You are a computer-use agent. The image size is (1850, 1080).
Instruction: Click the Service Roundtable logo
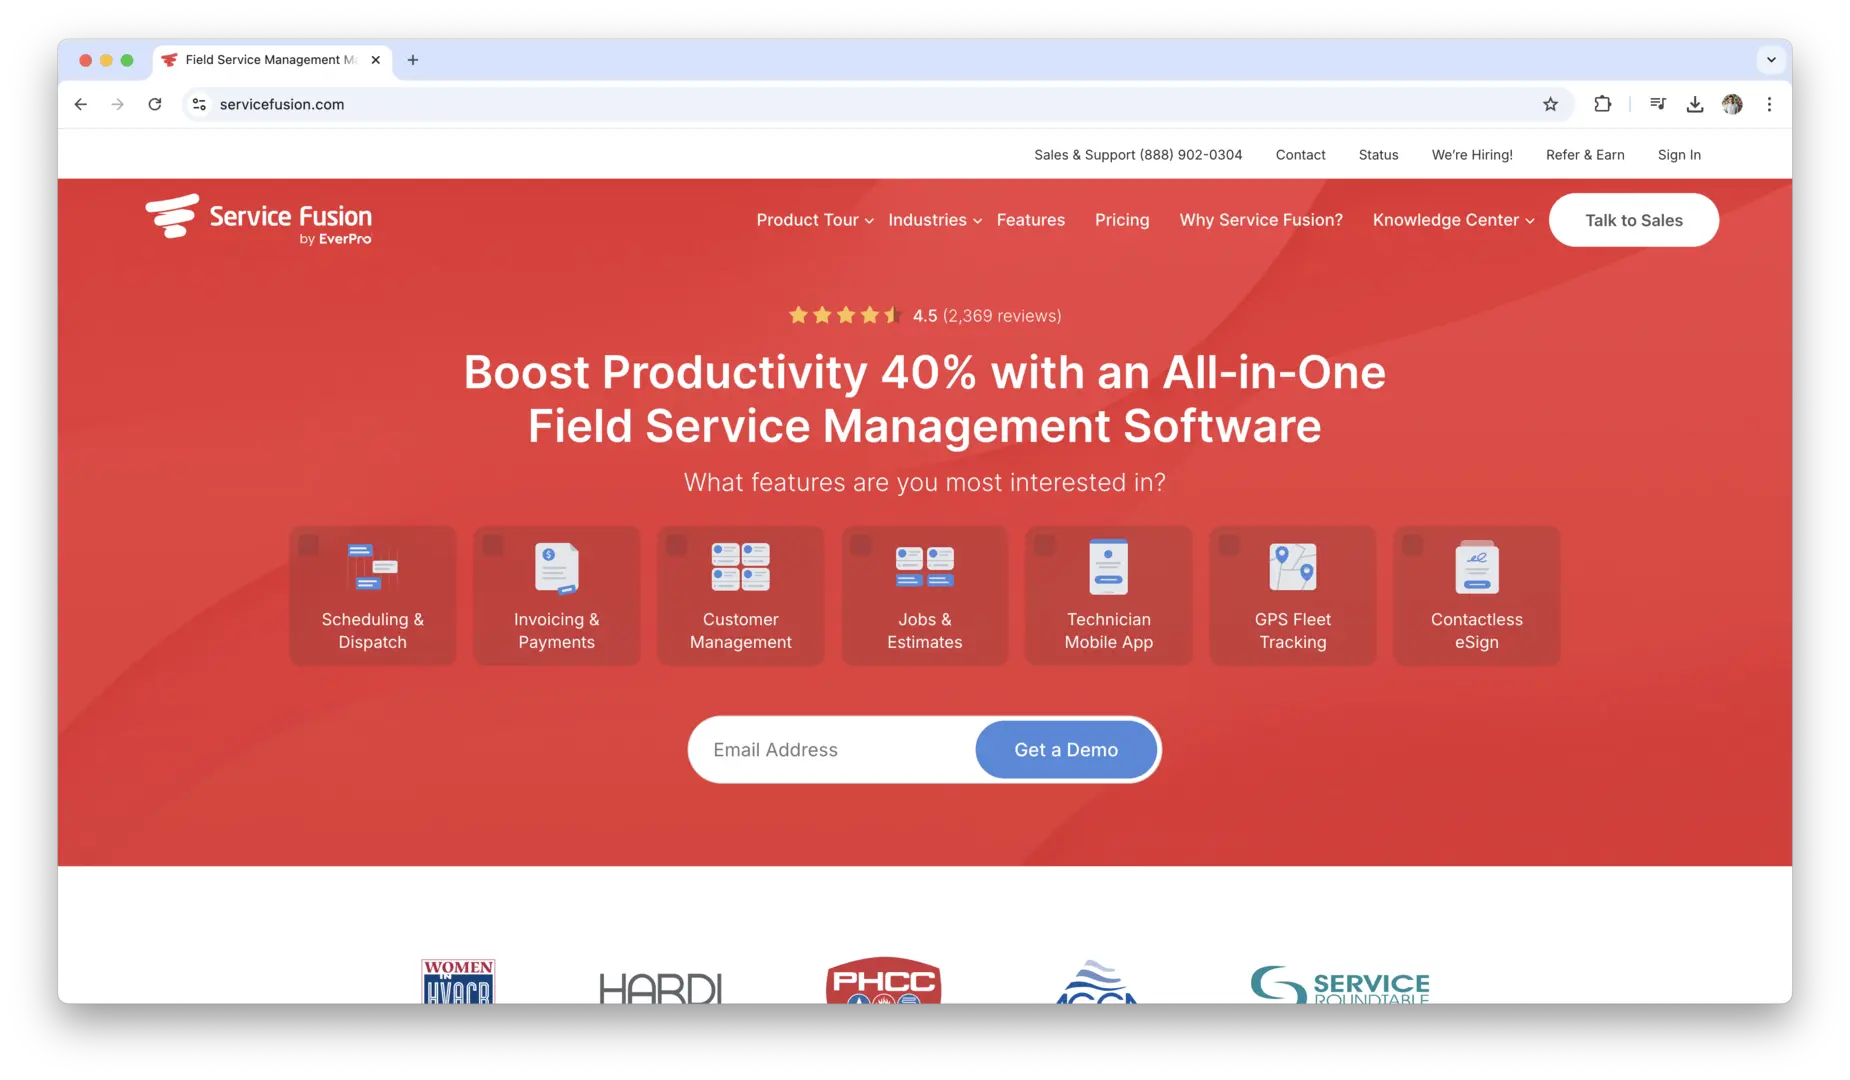[x=1340, y=984]
